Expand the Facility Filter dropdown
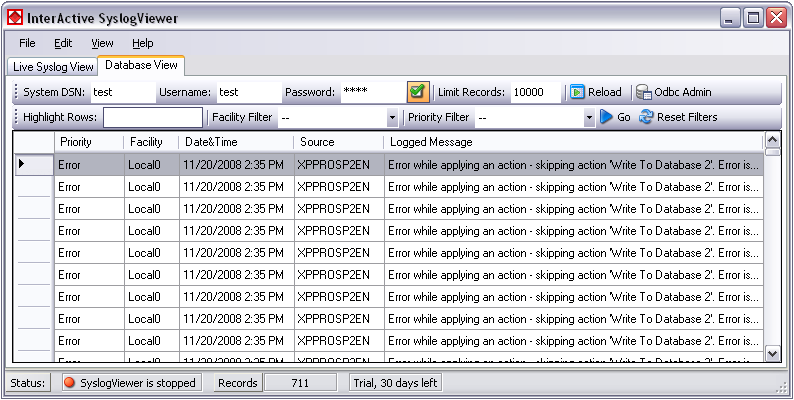This screenshot has height=400, width=794. 392,118
